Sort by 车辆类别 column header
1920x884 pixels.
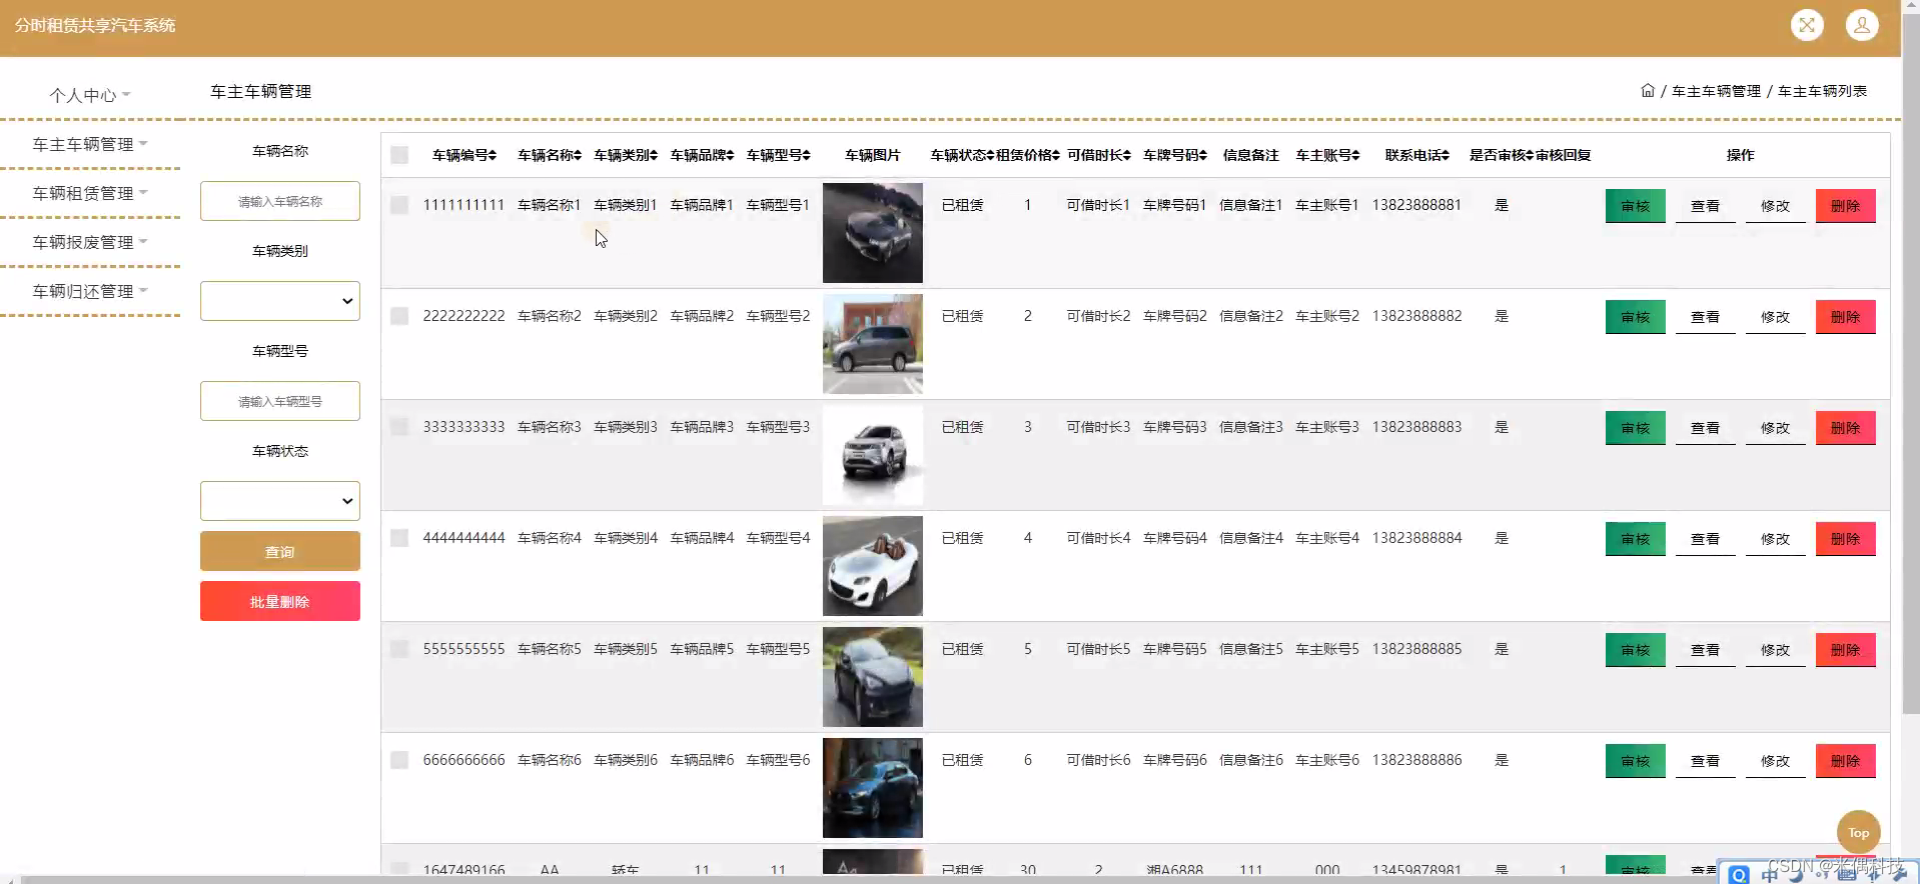(x=625, y=155)
